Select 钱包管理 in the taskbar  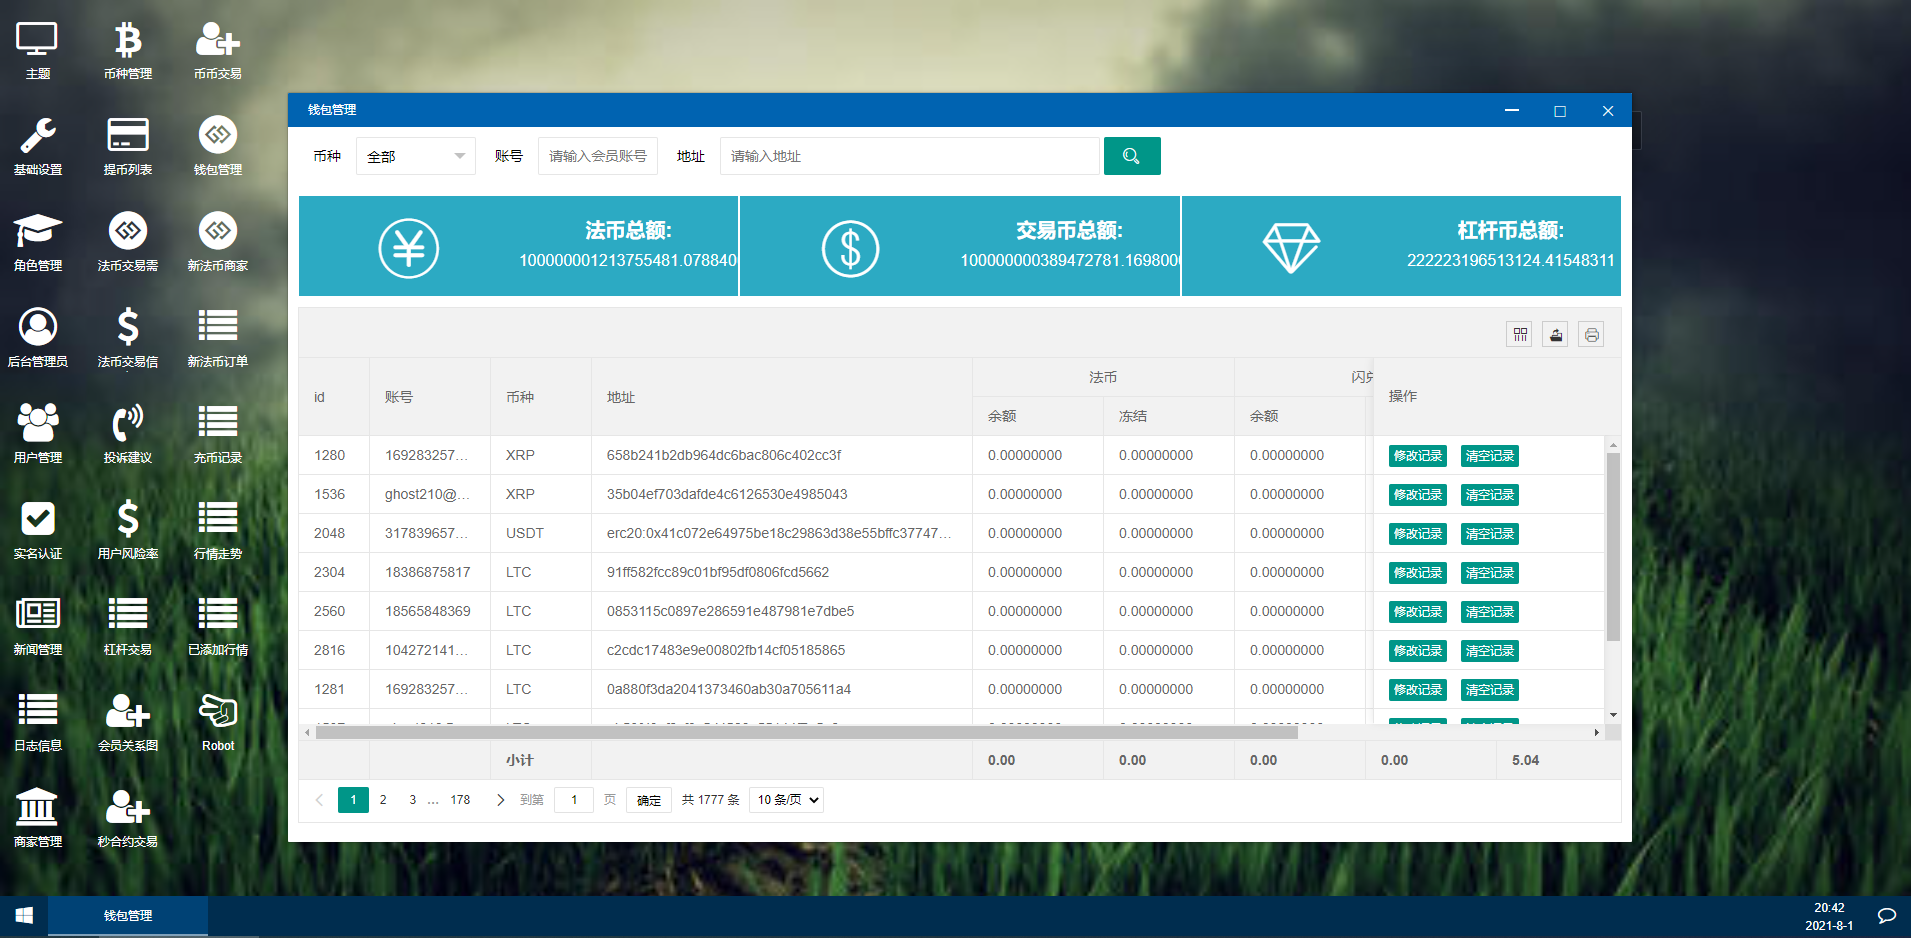click(x=128, y=915)
